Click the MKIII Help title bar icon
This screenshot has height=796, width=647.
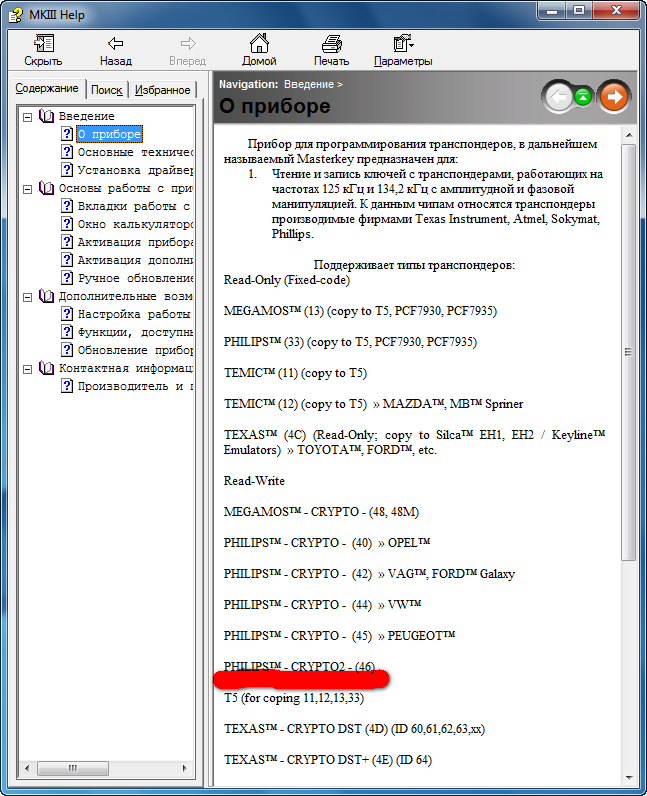16,15
